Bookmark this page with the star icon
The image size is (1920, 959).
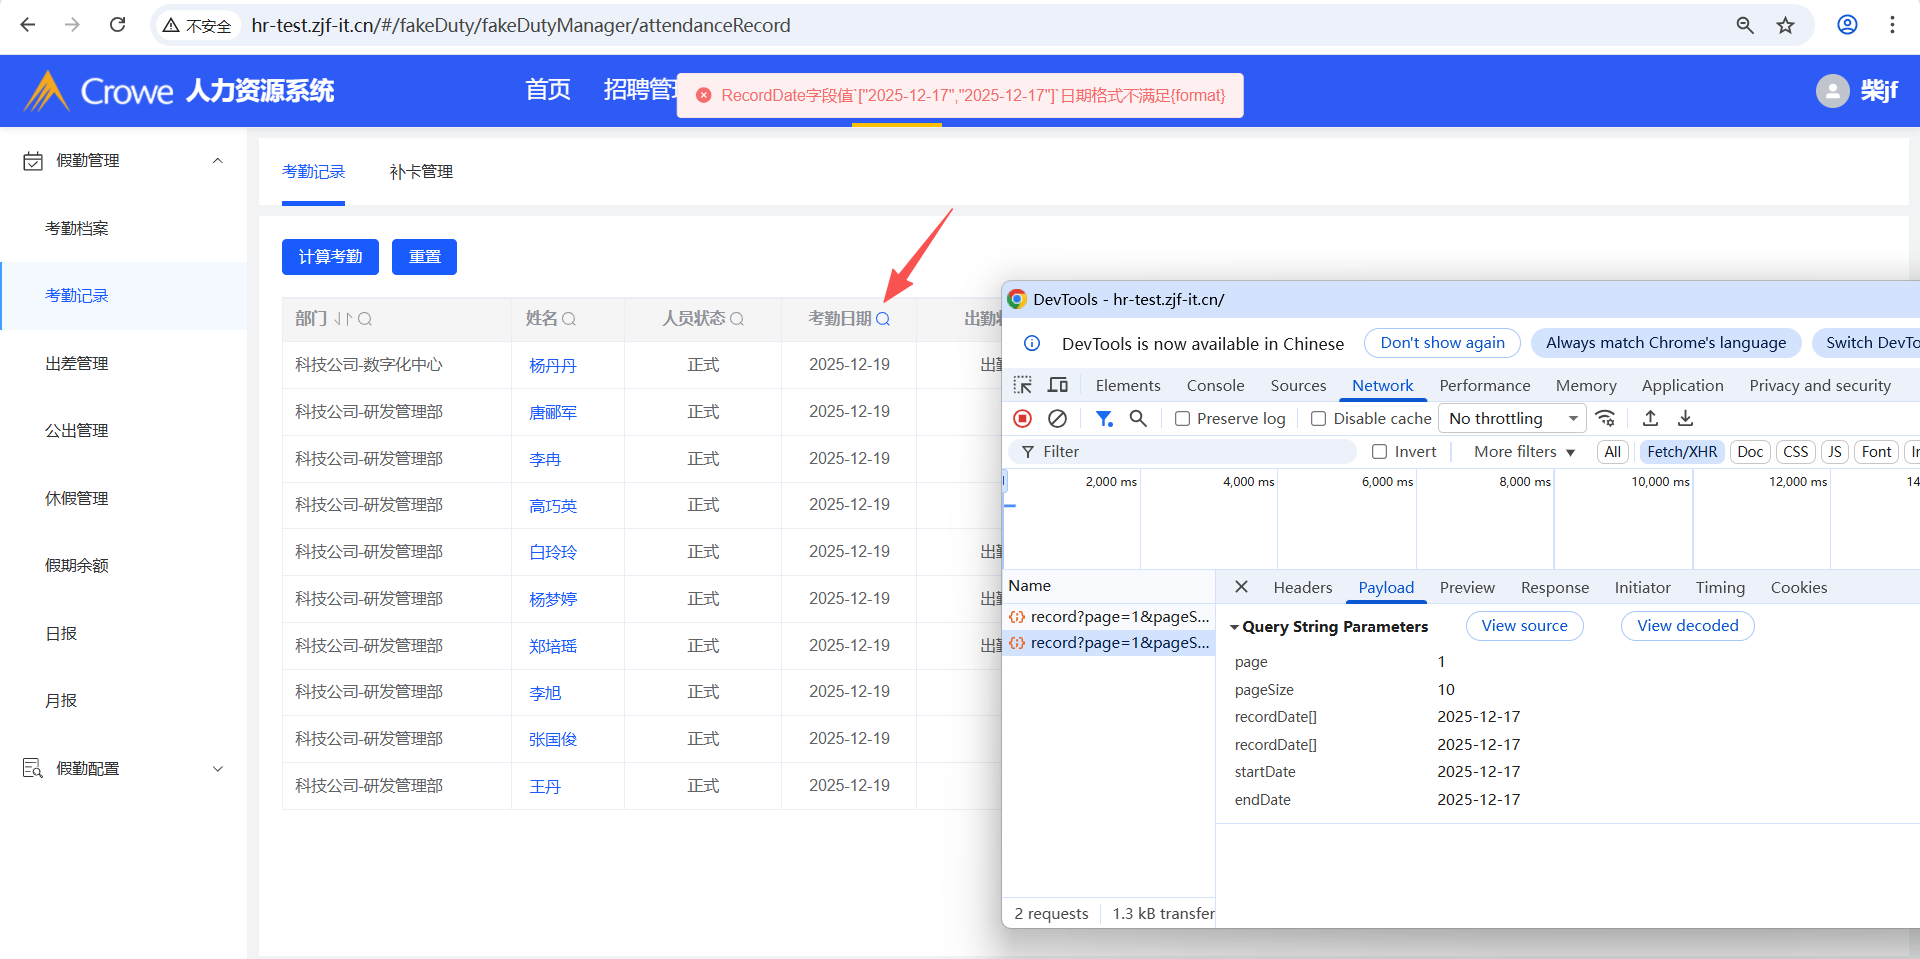[1785, 25]
